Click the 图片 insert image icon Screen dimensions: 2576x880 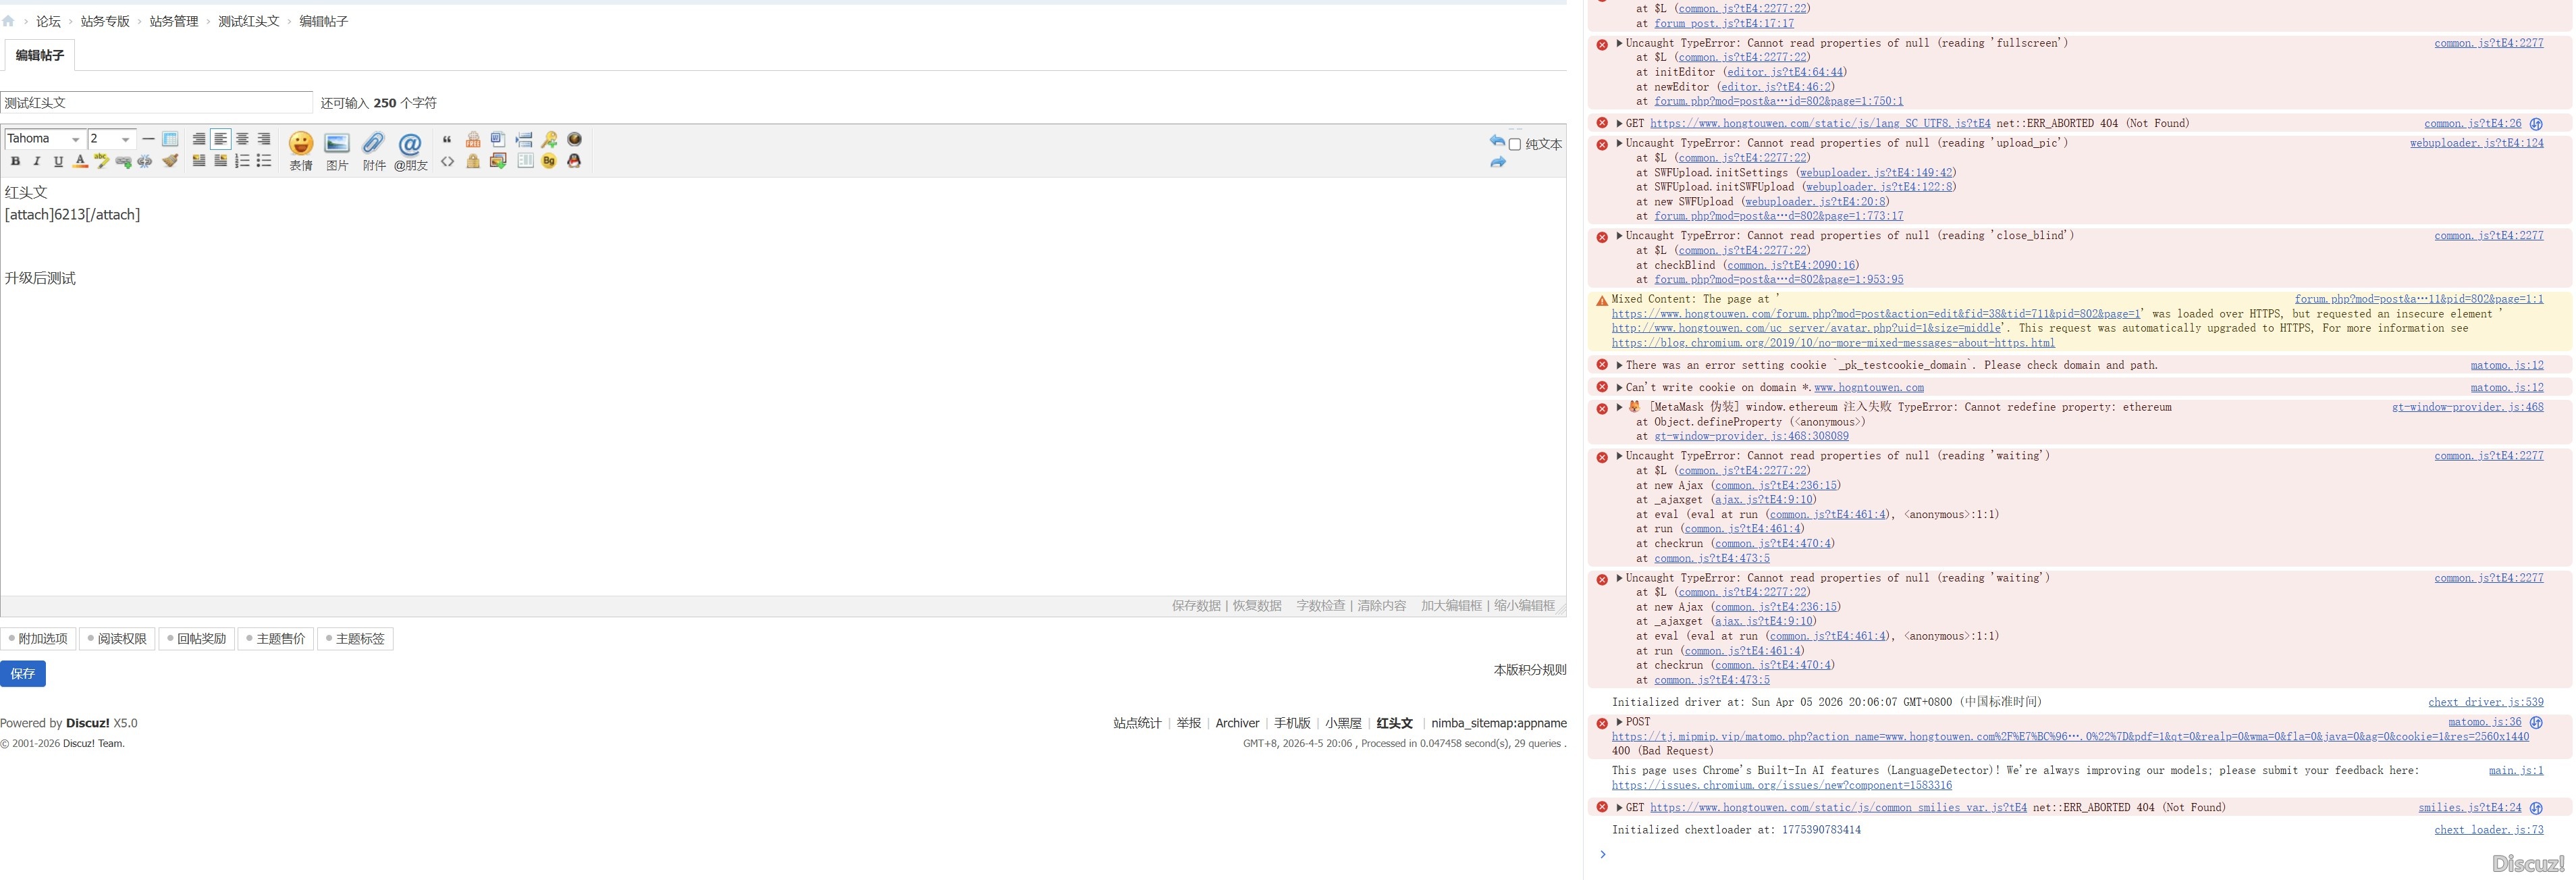click(337, 144)
